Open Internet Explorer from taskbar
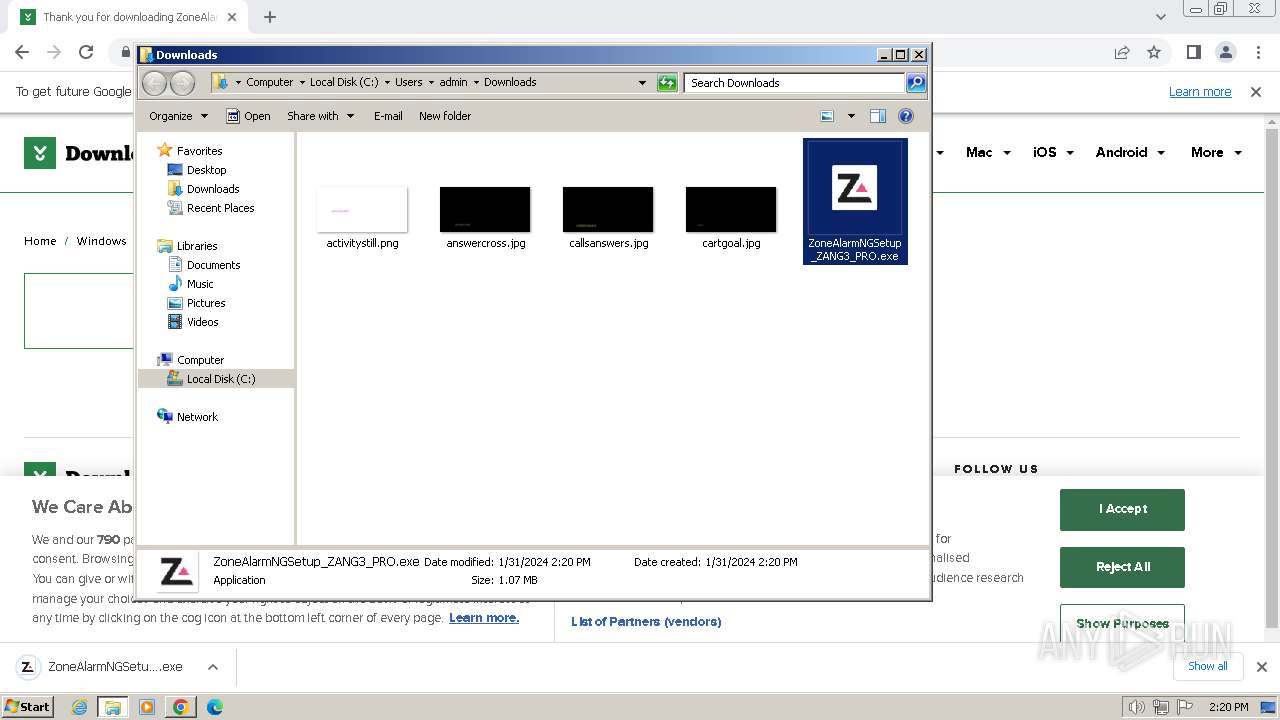Viewport: 1280px width, 720px height. (x=79, y=707)
